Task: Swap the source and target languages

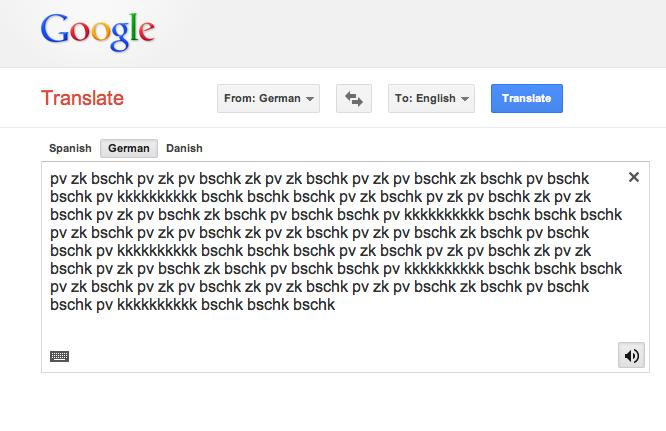Action: 353,99
